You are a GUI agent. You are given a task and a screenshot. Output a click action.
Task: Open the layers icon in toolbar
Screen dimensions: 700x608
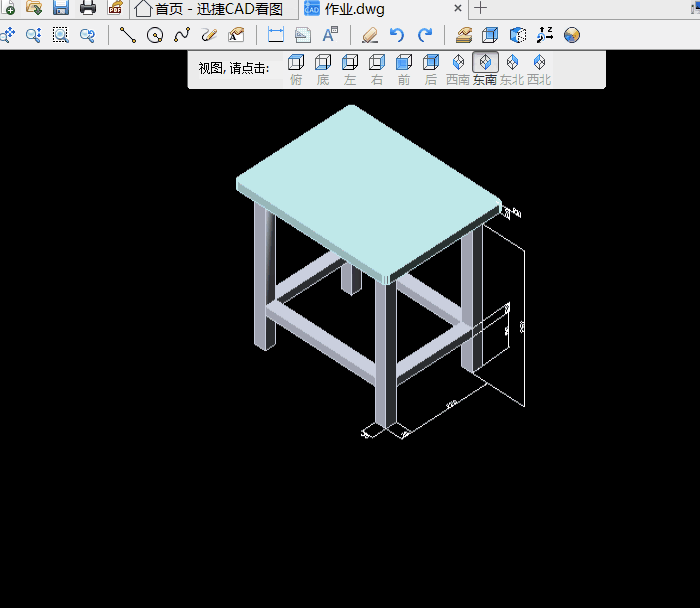(463, 35)
